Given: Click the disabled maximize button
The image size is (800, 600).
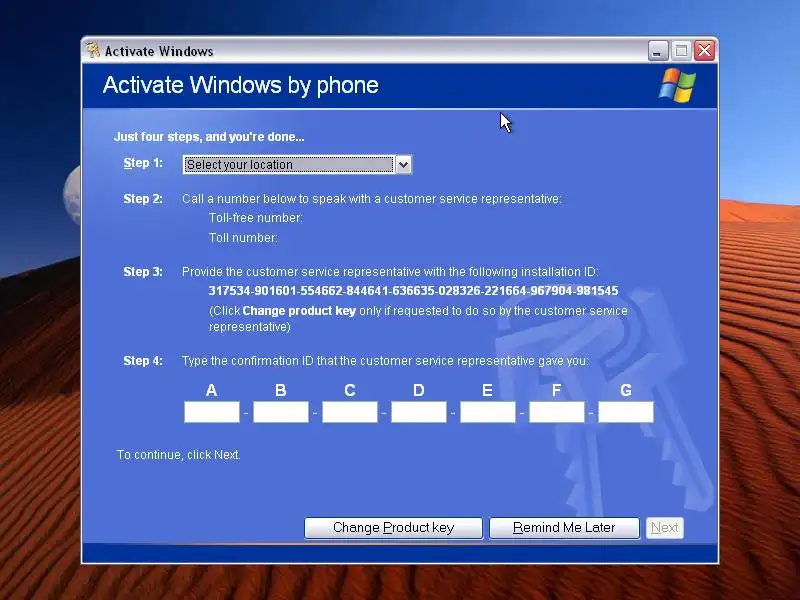Looking at the screenshot, I should pos(681,51).
